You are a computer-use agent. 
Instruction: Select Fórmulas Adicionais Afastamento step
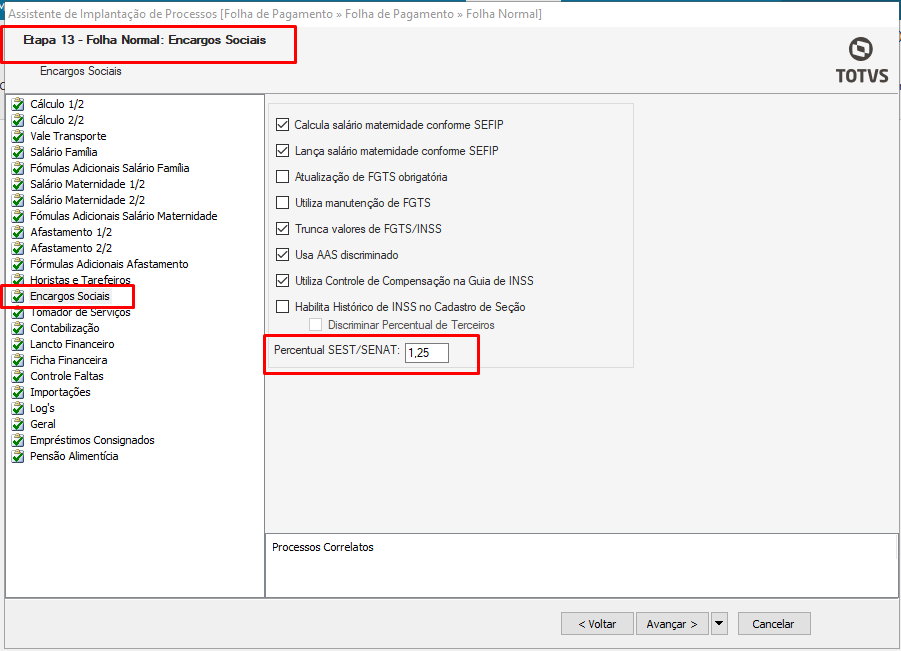coord(109,264)
